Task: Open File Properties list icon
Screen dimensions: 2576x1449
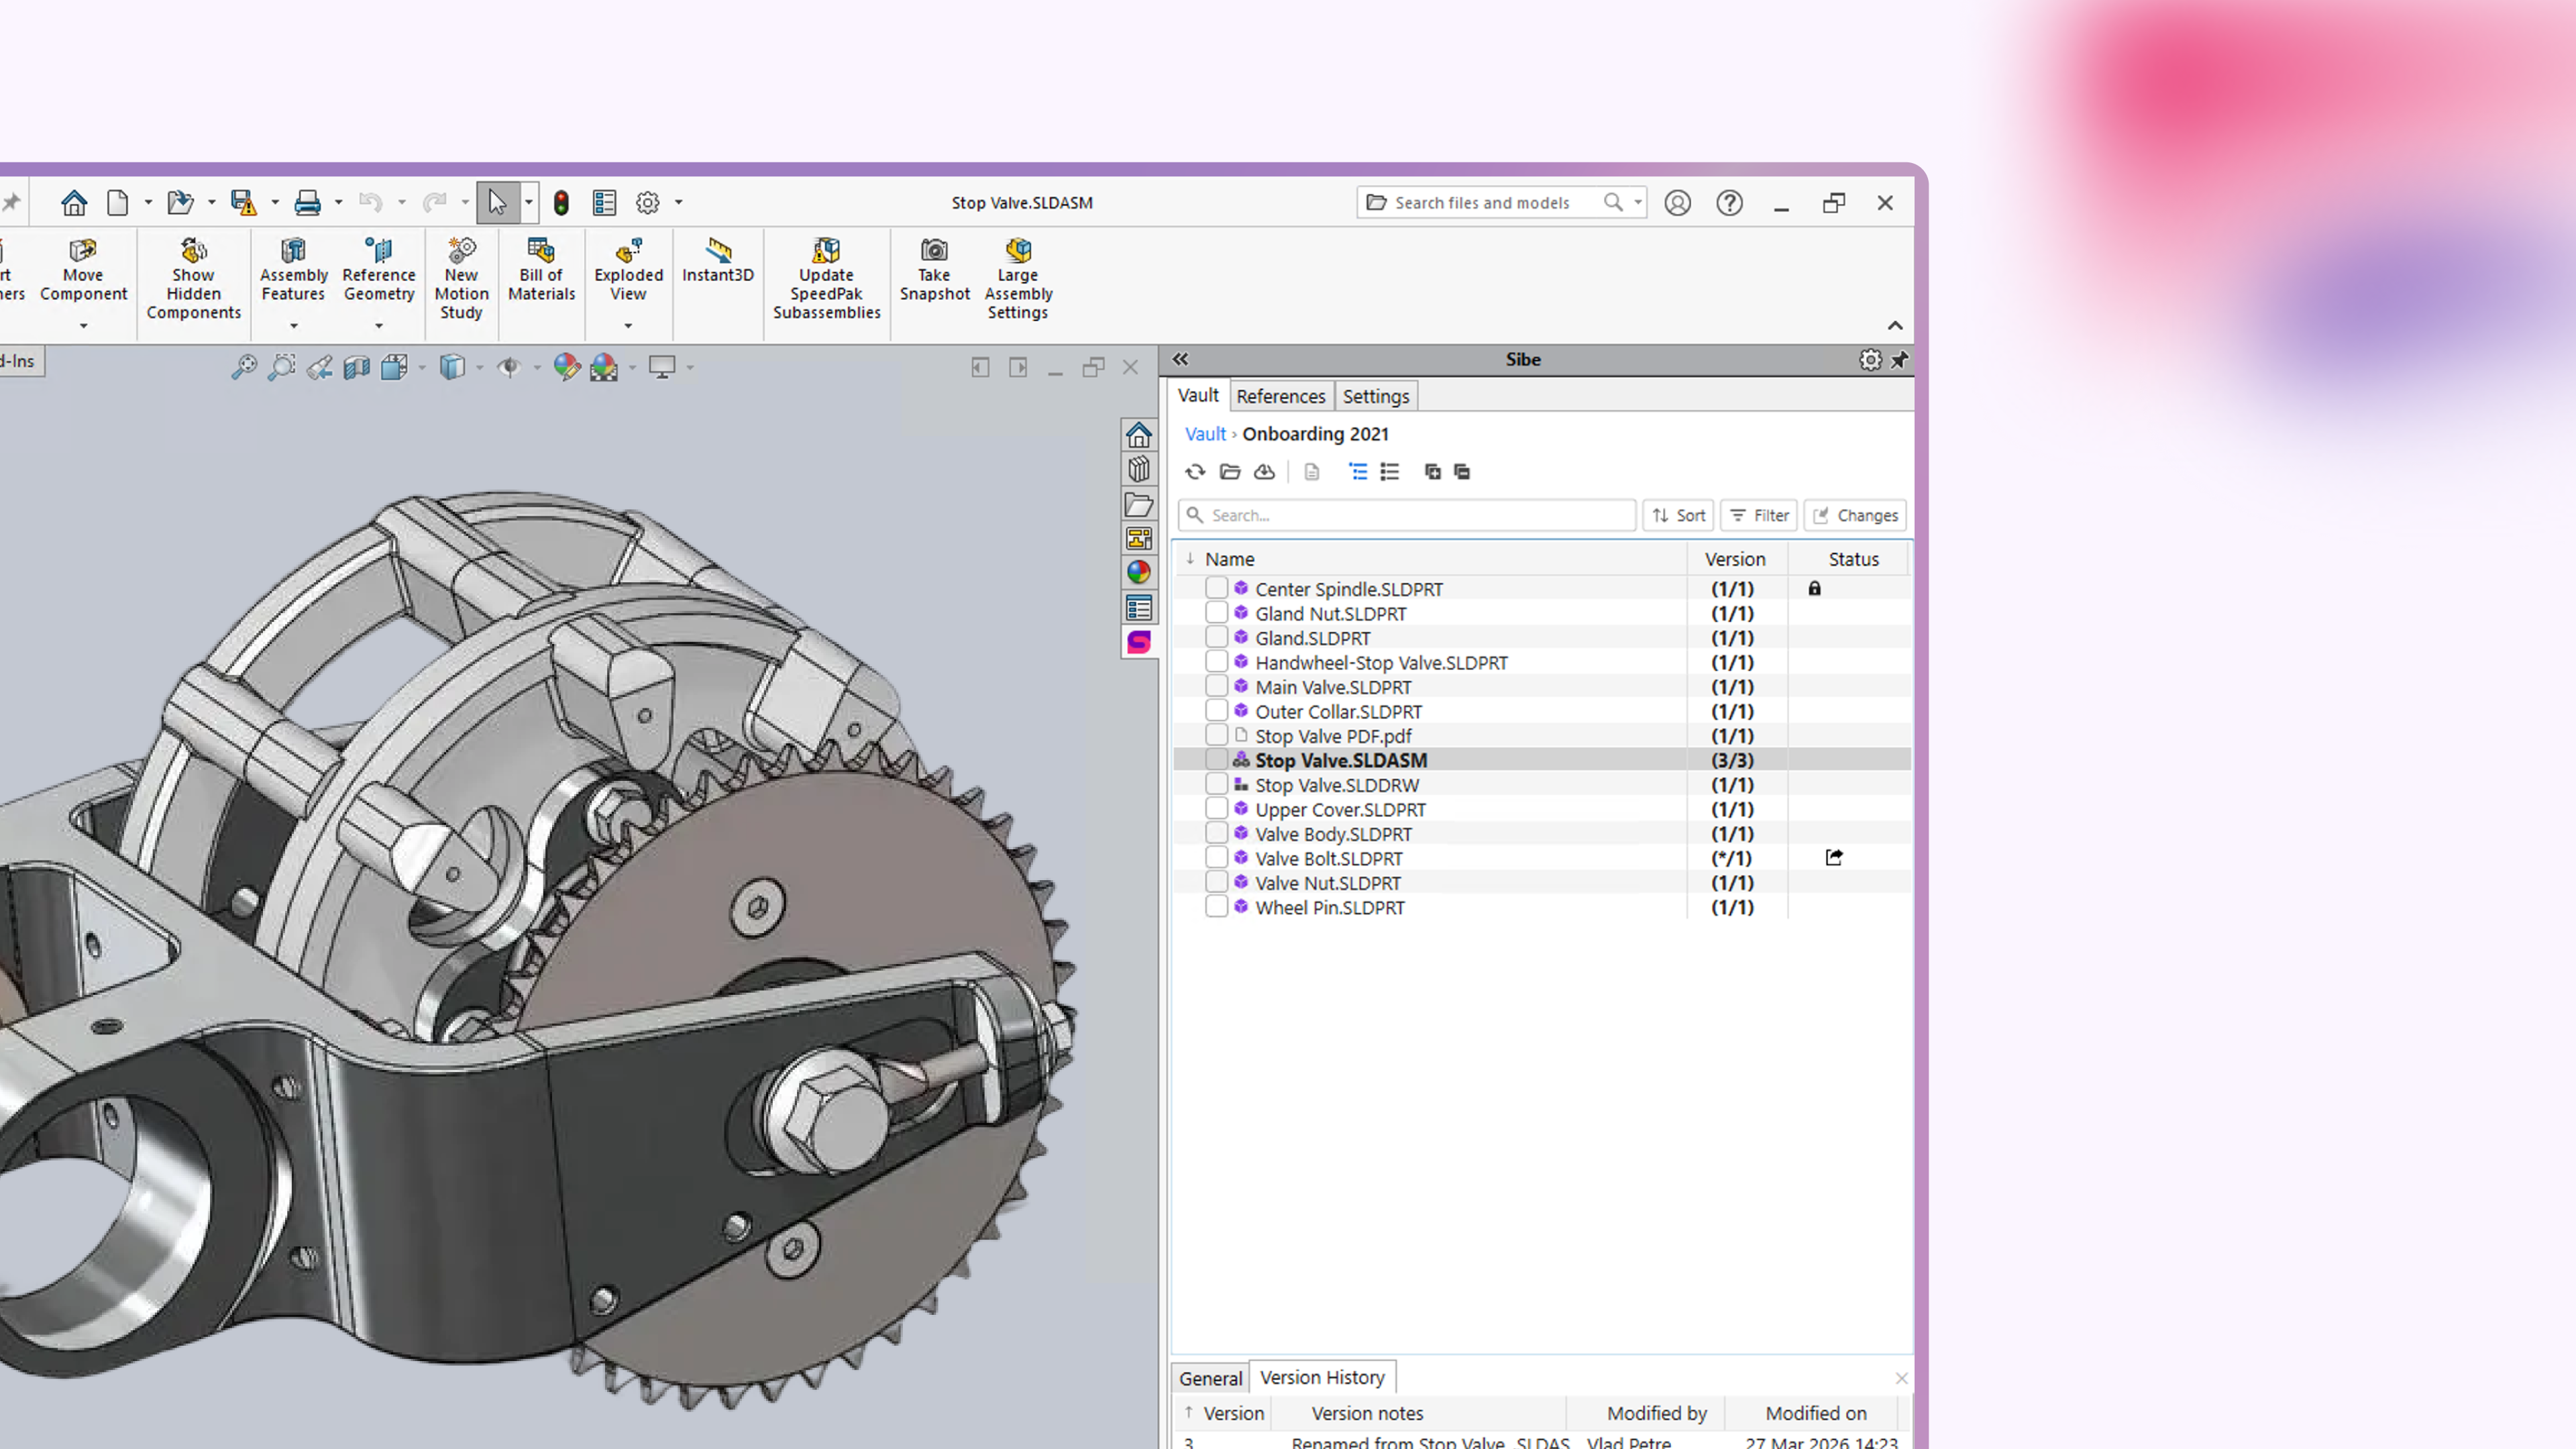Action: [x=605, y=203]
